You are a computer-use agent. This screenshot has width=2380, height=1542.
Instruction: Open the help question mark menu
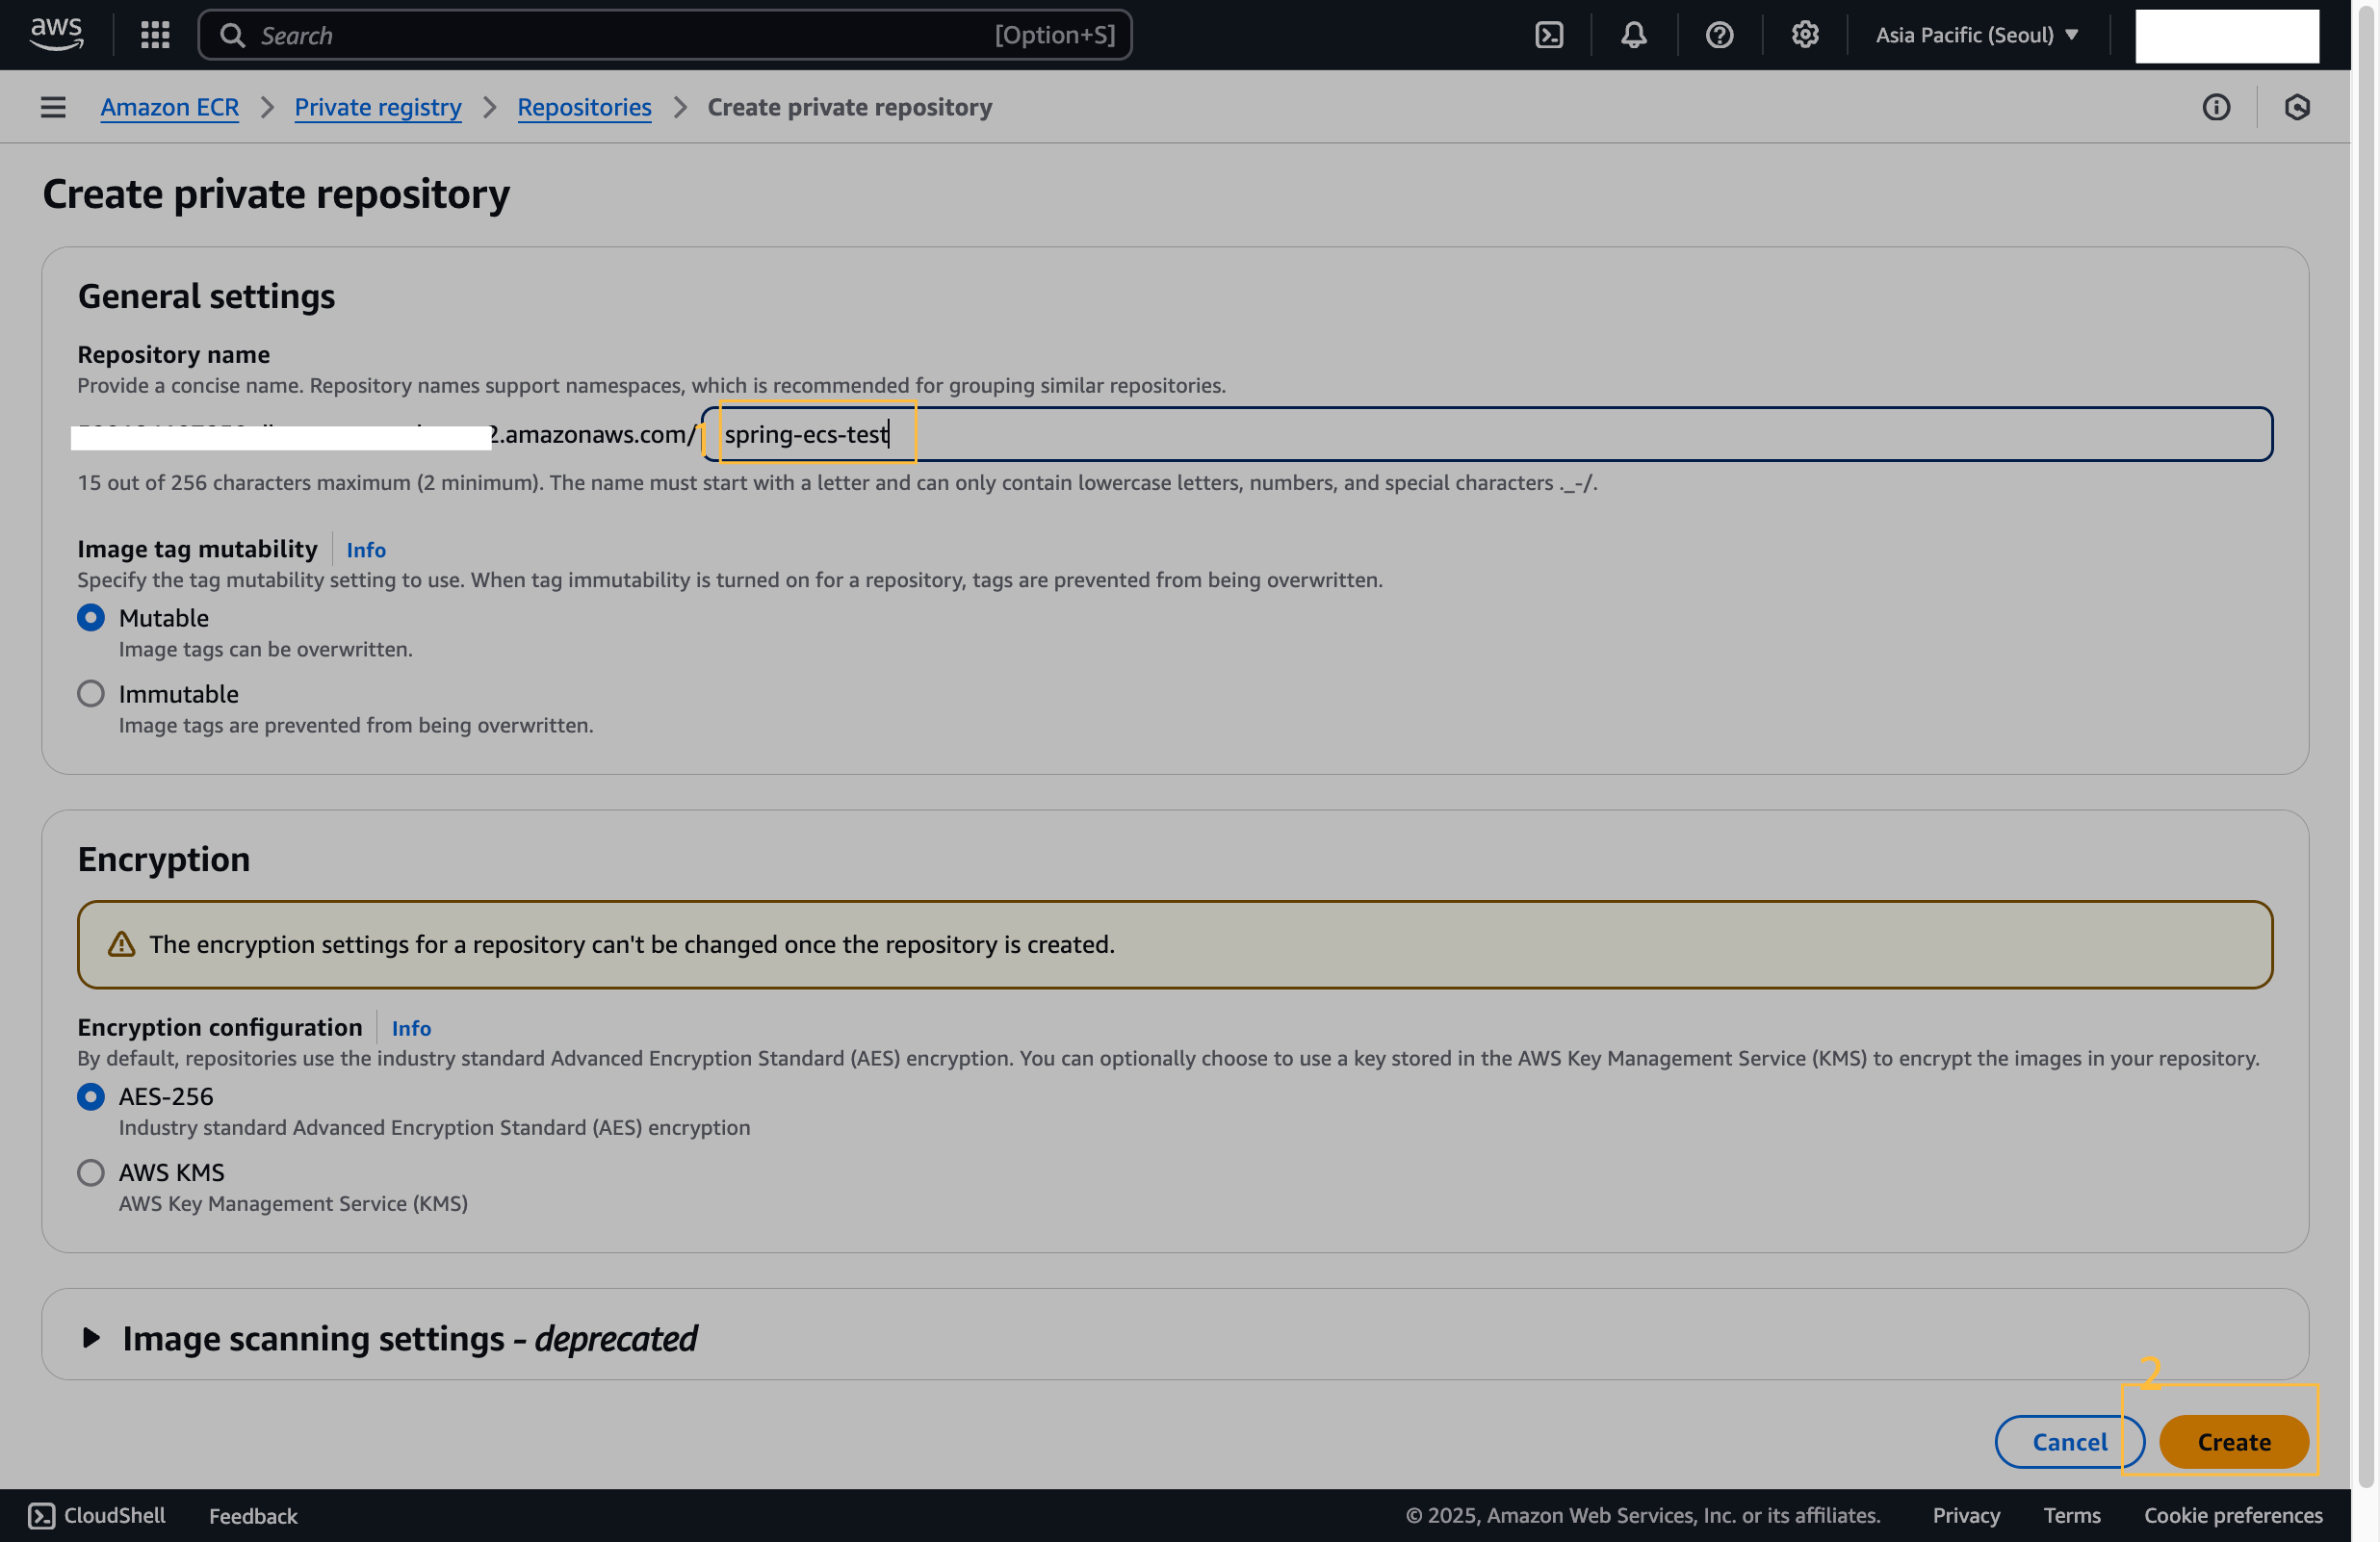pos(1718,34)
